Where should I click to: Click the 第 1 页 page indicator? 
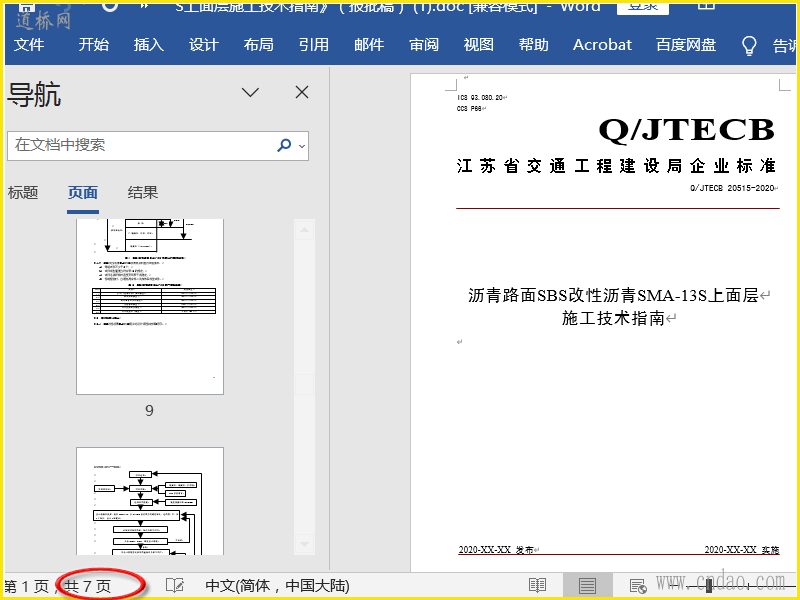point(27,586)
